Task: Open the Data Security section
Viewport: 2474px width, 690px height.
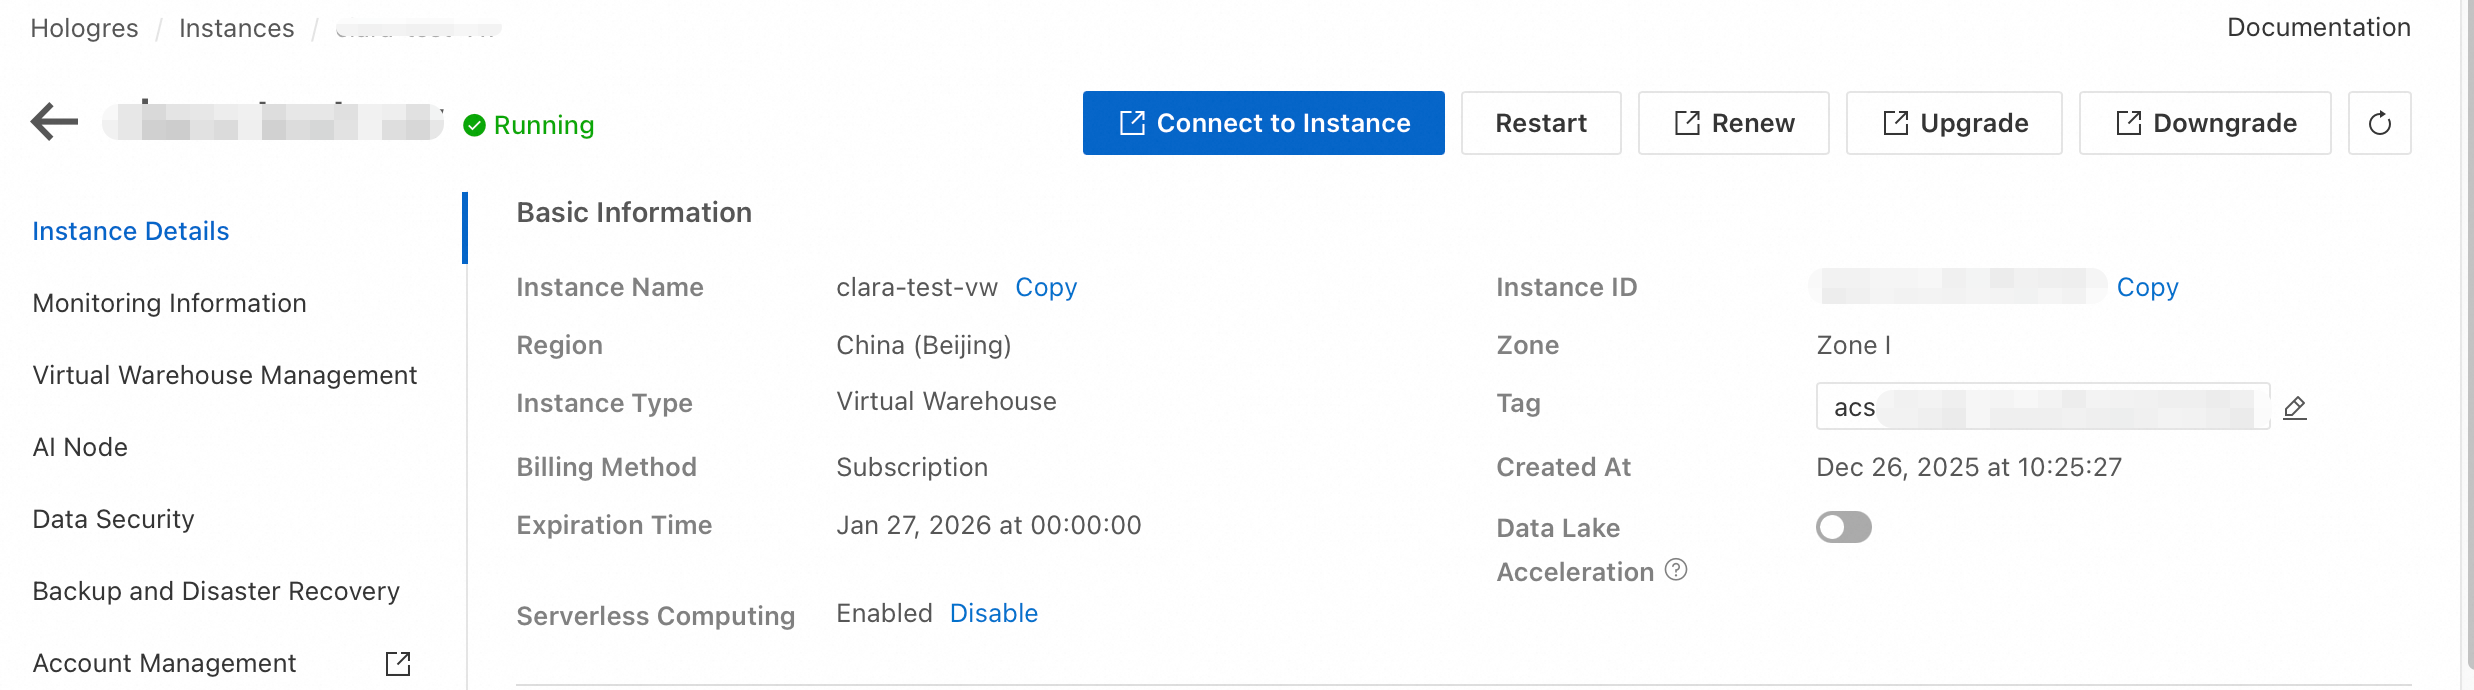Action: tap(113, 519)
